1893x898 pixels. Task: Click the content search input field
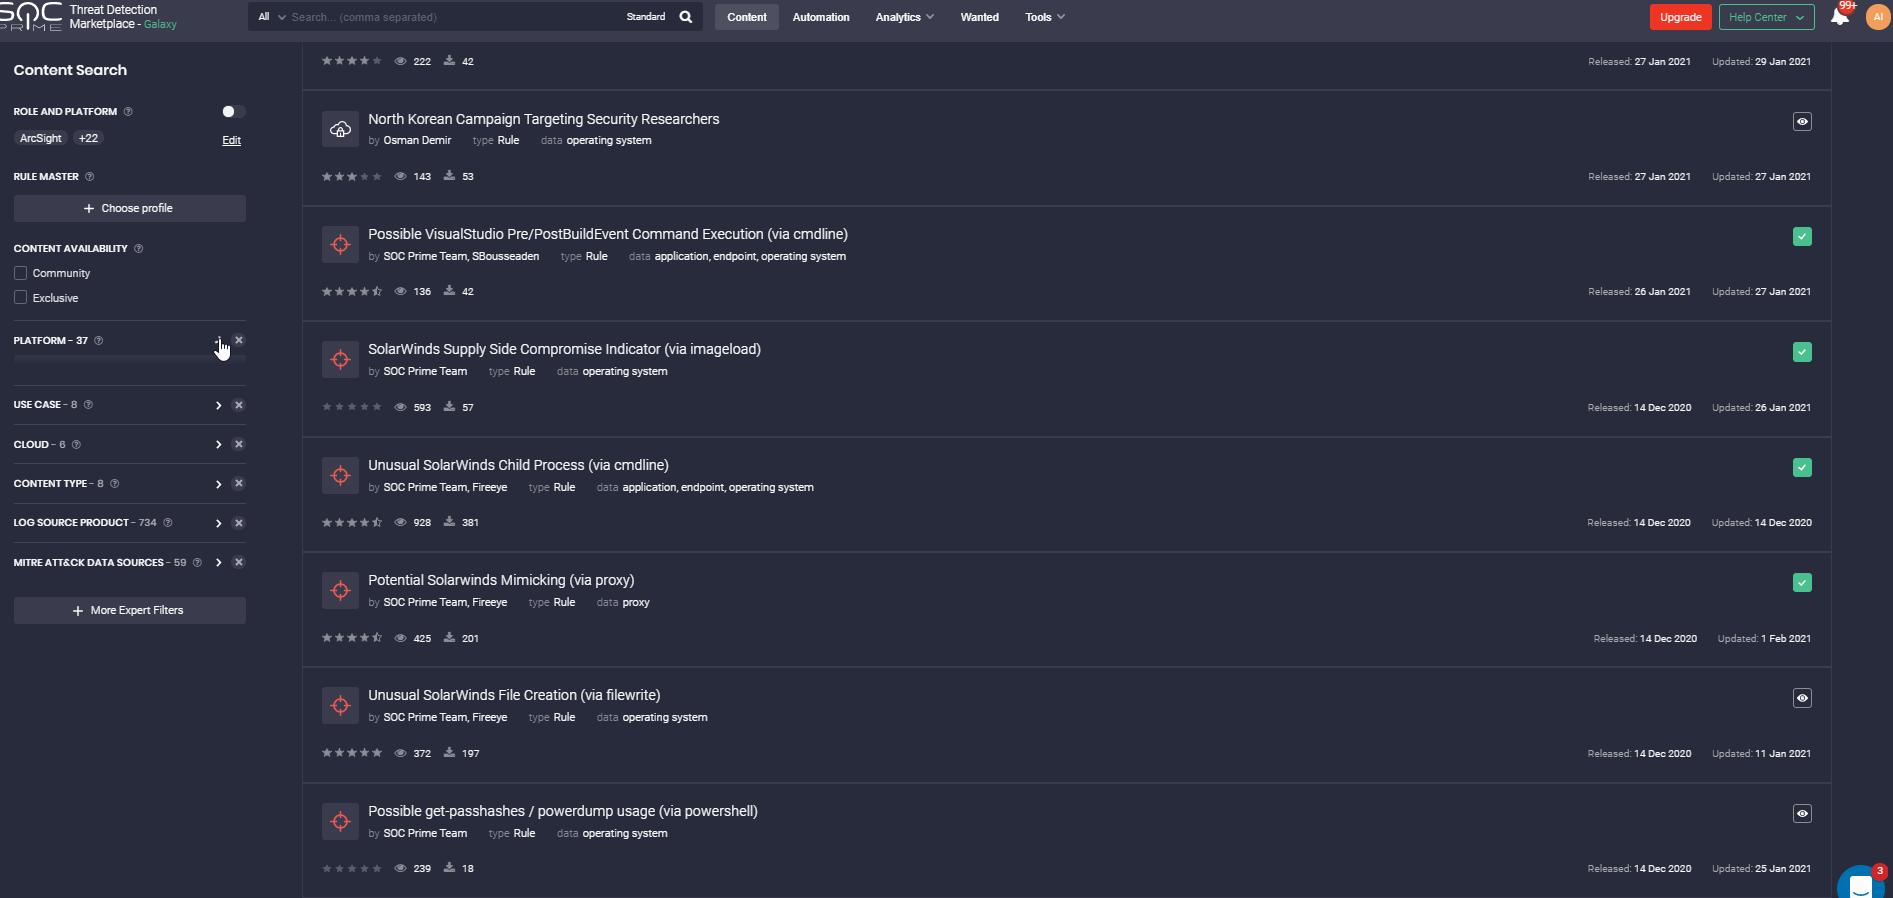(450, 17)
